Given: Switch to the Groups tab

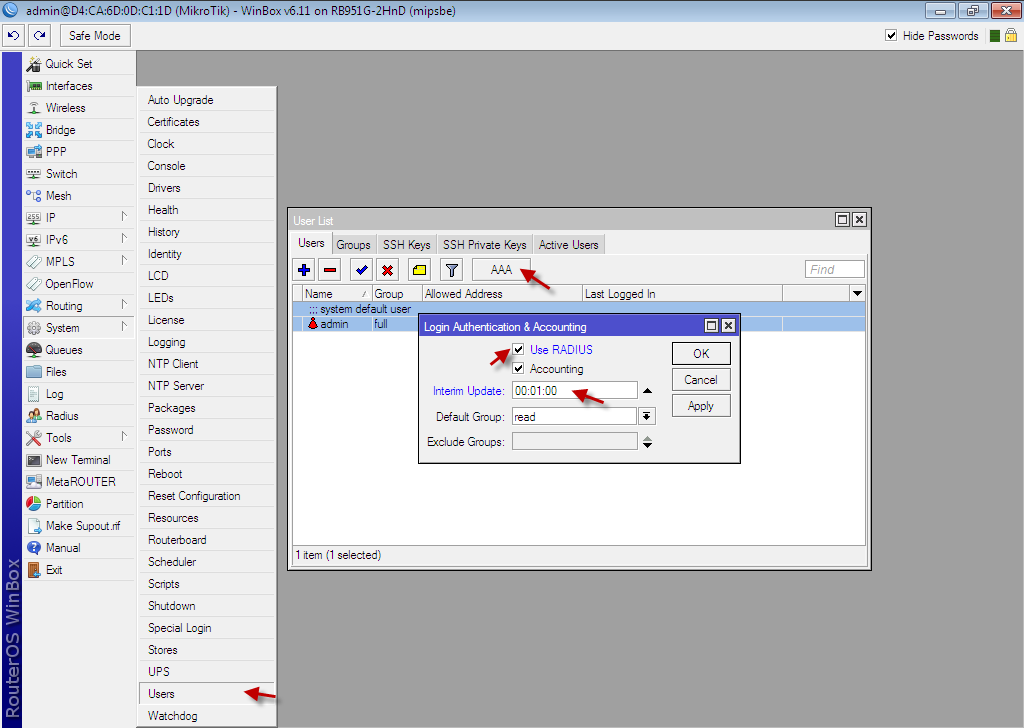Looking at the screenshot, I should (x=353, y=245).
